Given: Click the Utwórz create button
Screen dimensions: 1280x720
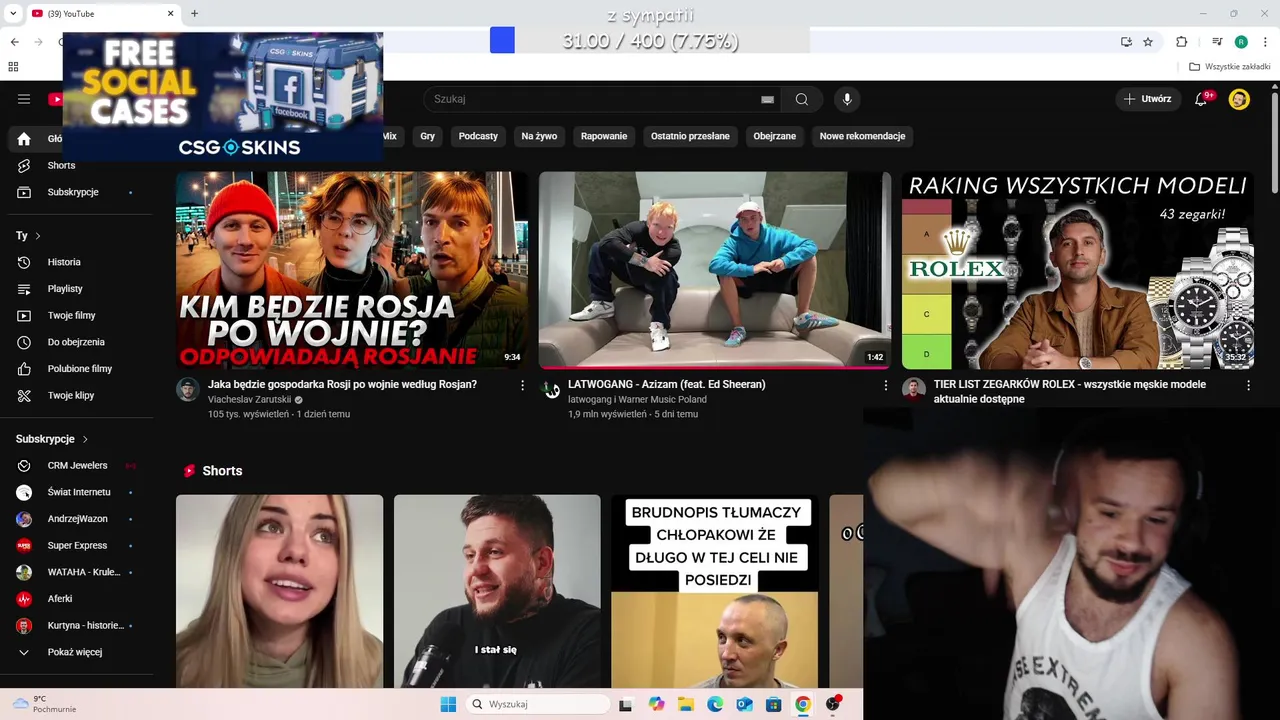Looking at the screenshot, I should point(1147,99).
